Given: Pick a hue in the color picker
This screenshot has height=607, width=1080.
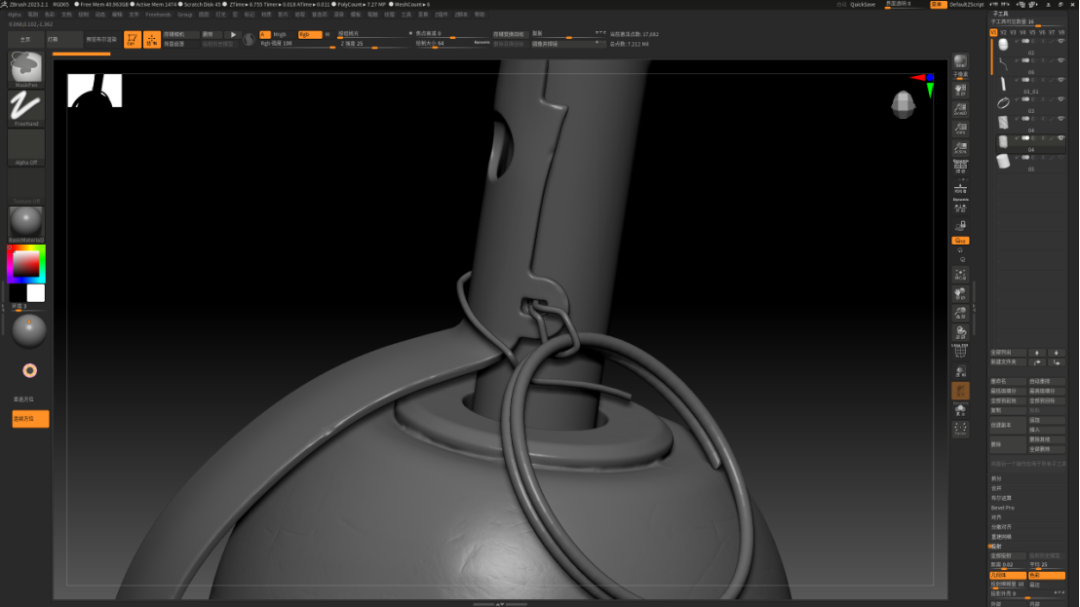Looking at the screenshot, I should [x=26, y=264].
